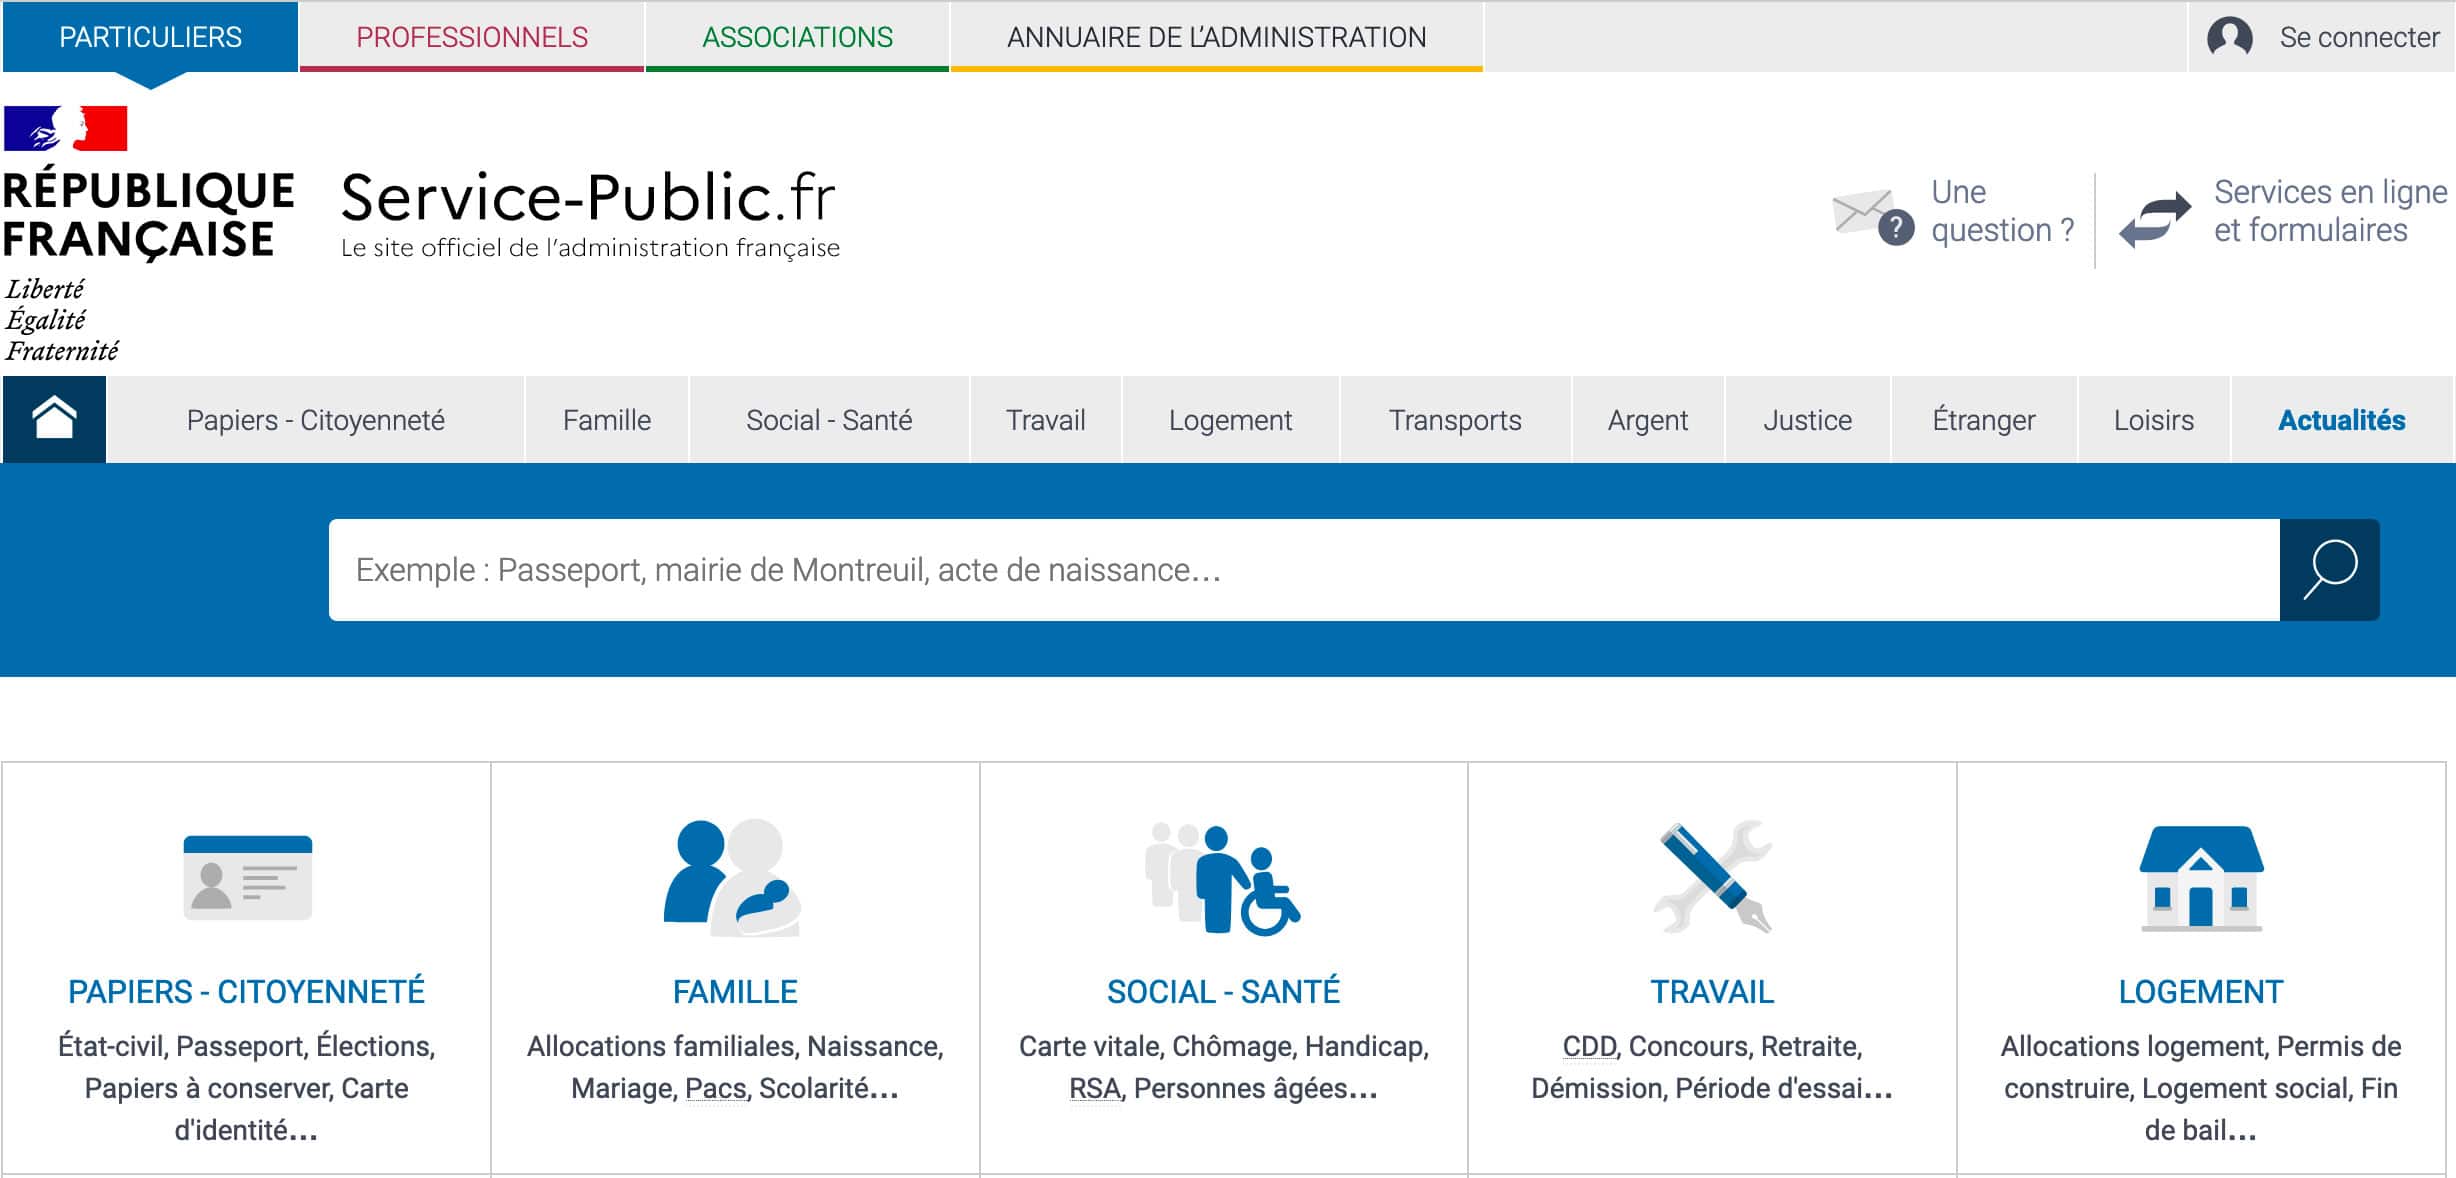Focus the search field with Passeport example

point(1304,570)
